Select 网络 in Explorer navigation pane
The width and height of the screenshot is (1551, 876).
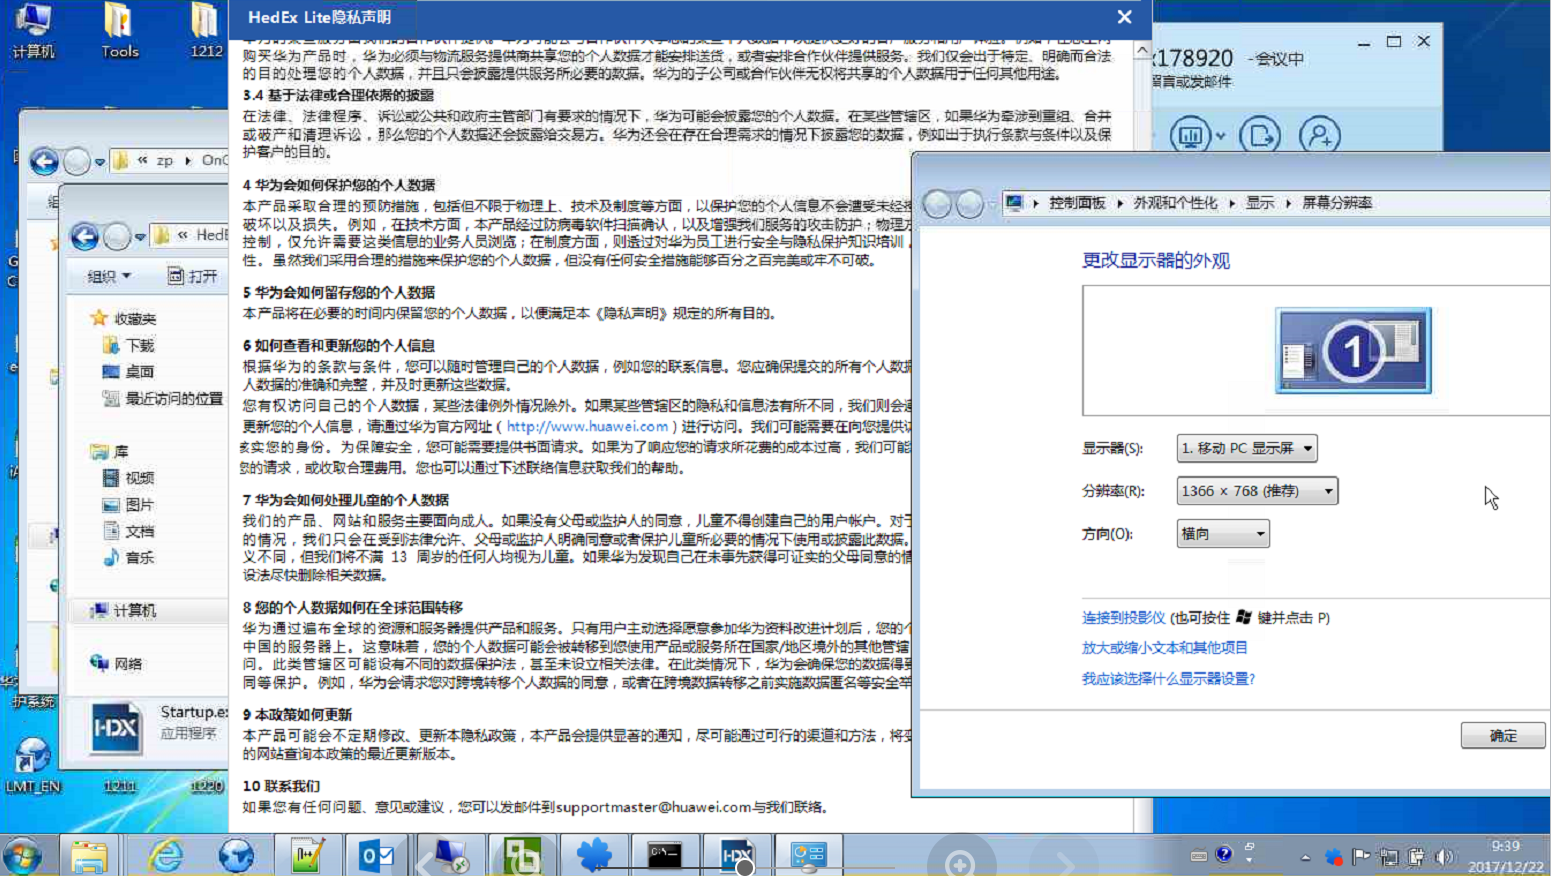[x=117, y=664]
